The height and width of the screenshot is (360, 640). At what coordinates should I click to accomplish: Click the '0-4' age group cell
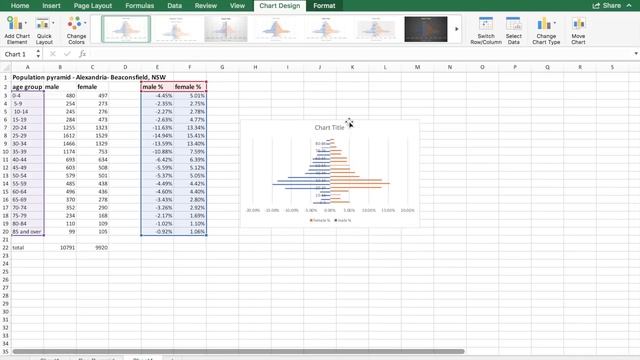point(27,96)
